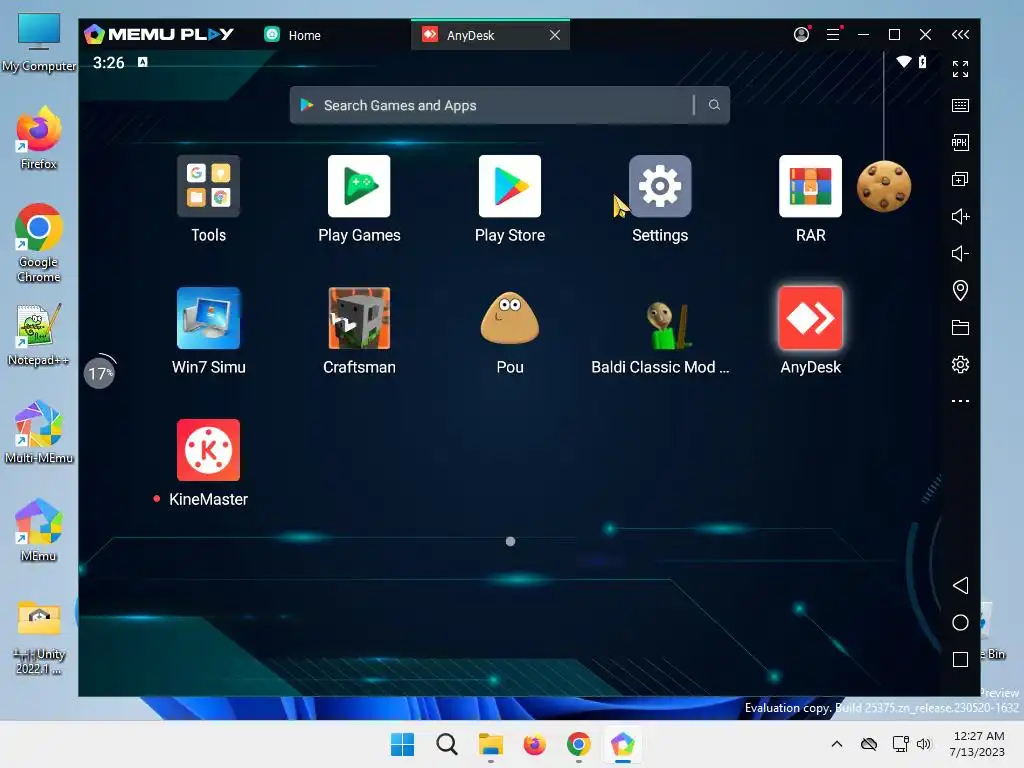Open the Play Store app
Screen dimensions: 1024x768
pos(510,186)
